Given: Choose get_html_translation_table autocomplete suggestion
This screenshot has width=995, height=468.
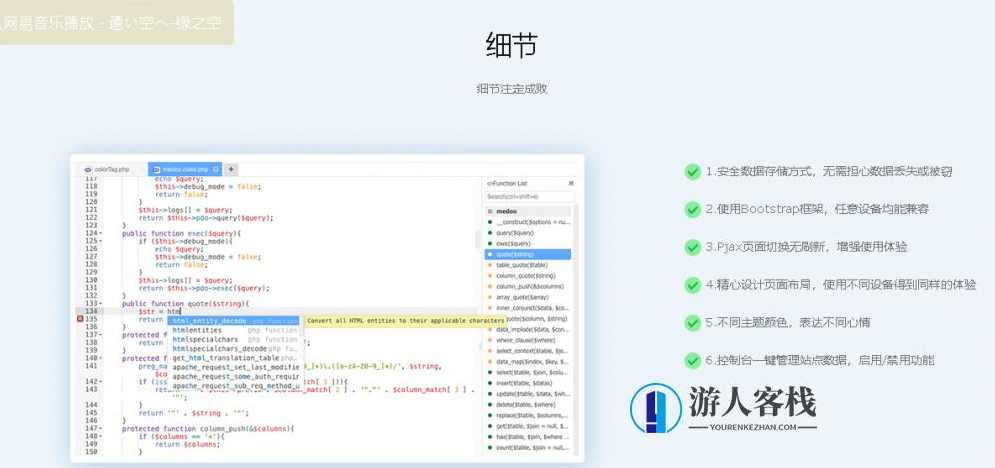Looking at the screenshot, I should 234,358.
